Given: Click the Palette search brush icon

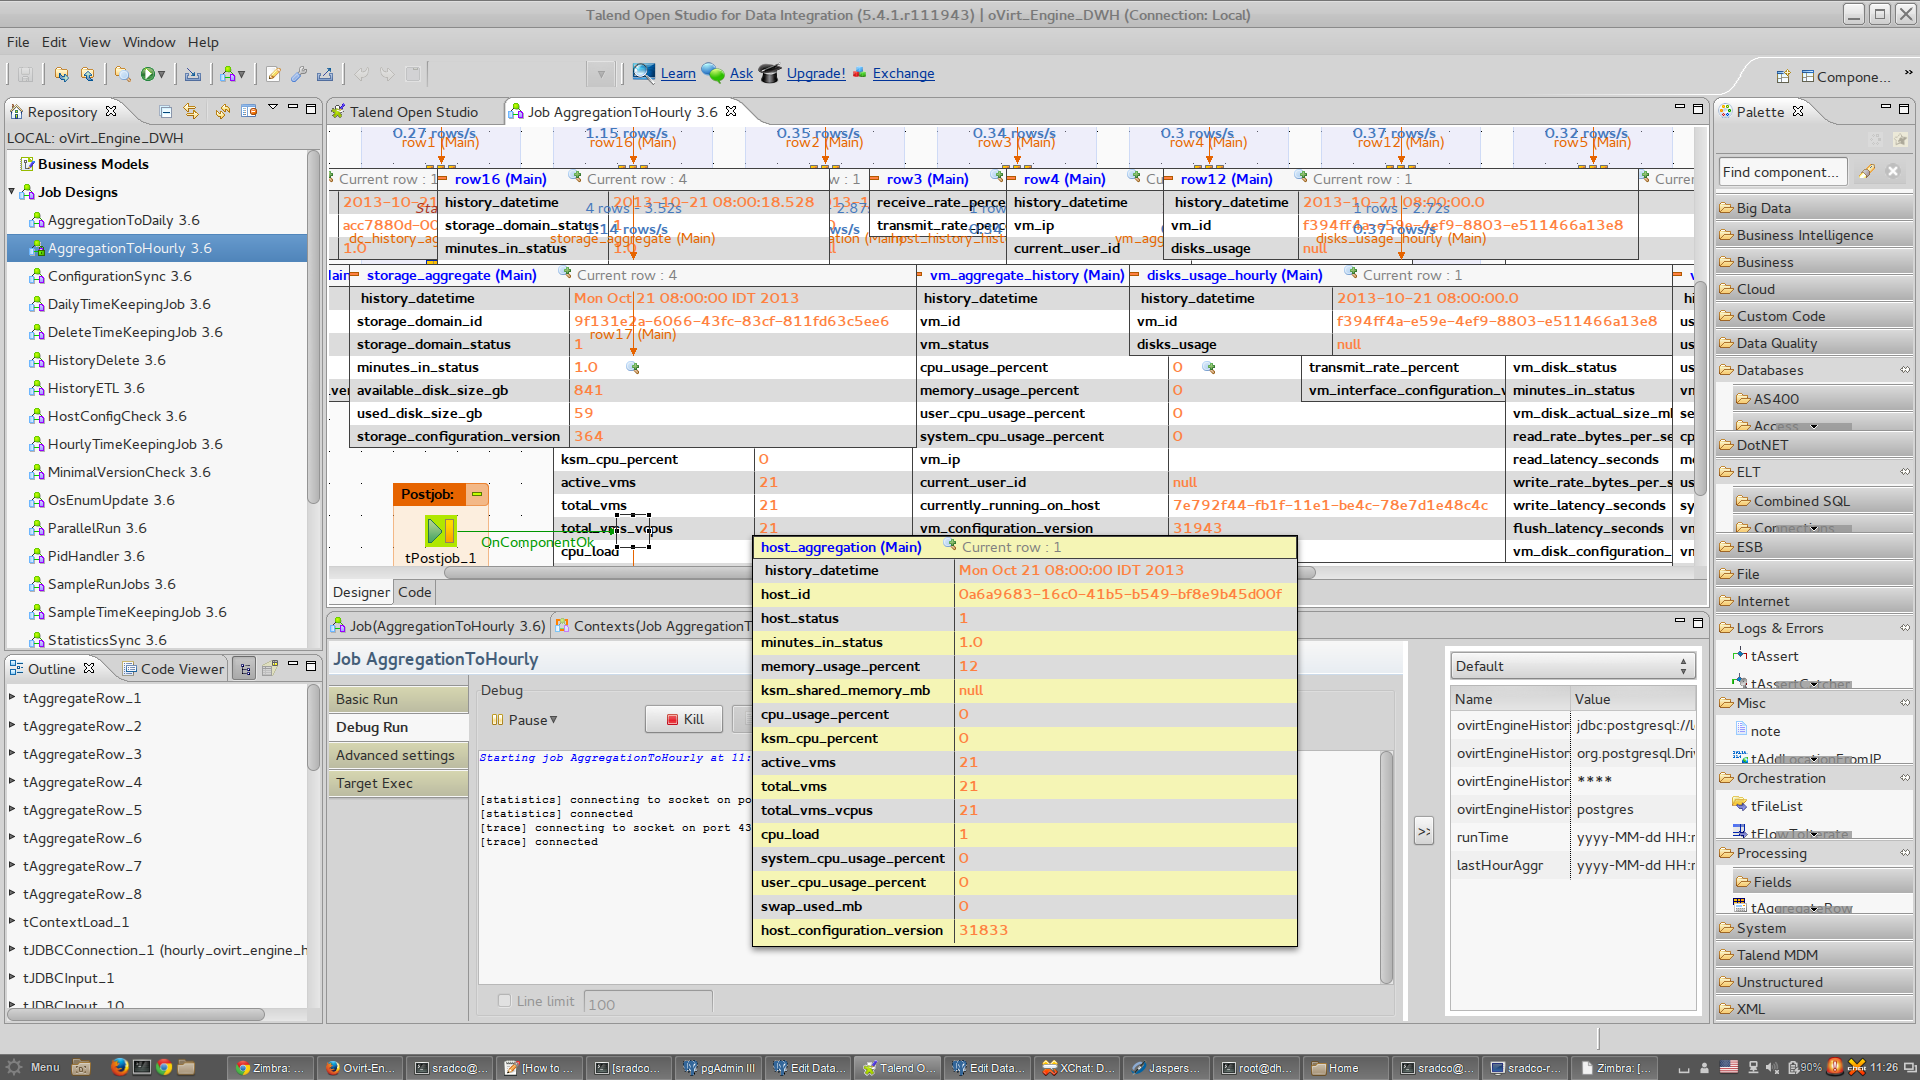Looking at the screenshot, I should (1867, 172).
